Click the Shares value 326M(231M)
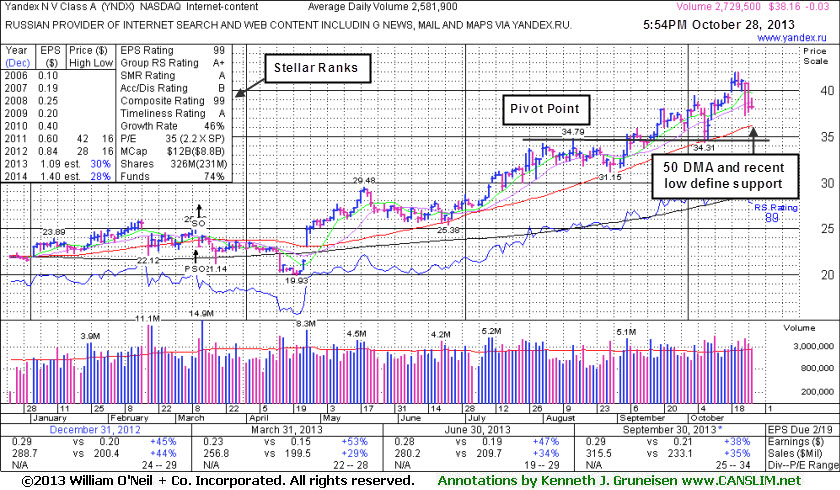840x490 pixels. tap(199, 164)
